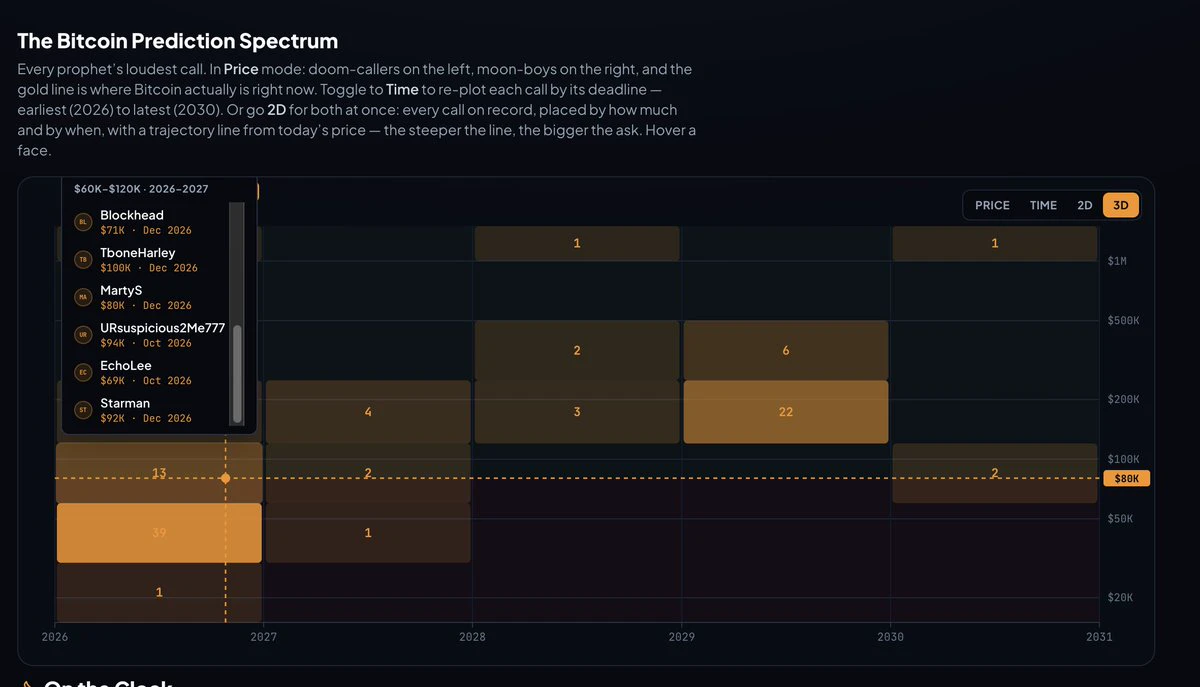1200x687 pixels.
Task: Click the 2029 cell with 6 calls
Action: click(x=785, y=350)
